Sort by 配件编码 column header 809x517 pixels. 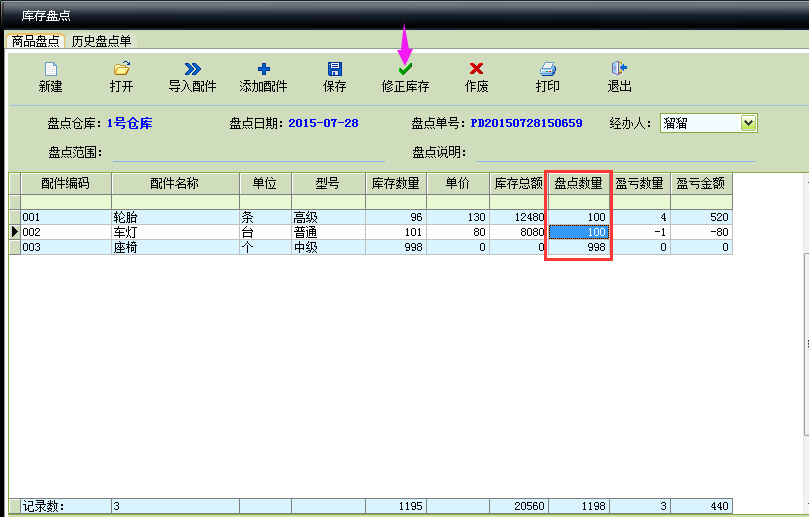click(66, 183)
